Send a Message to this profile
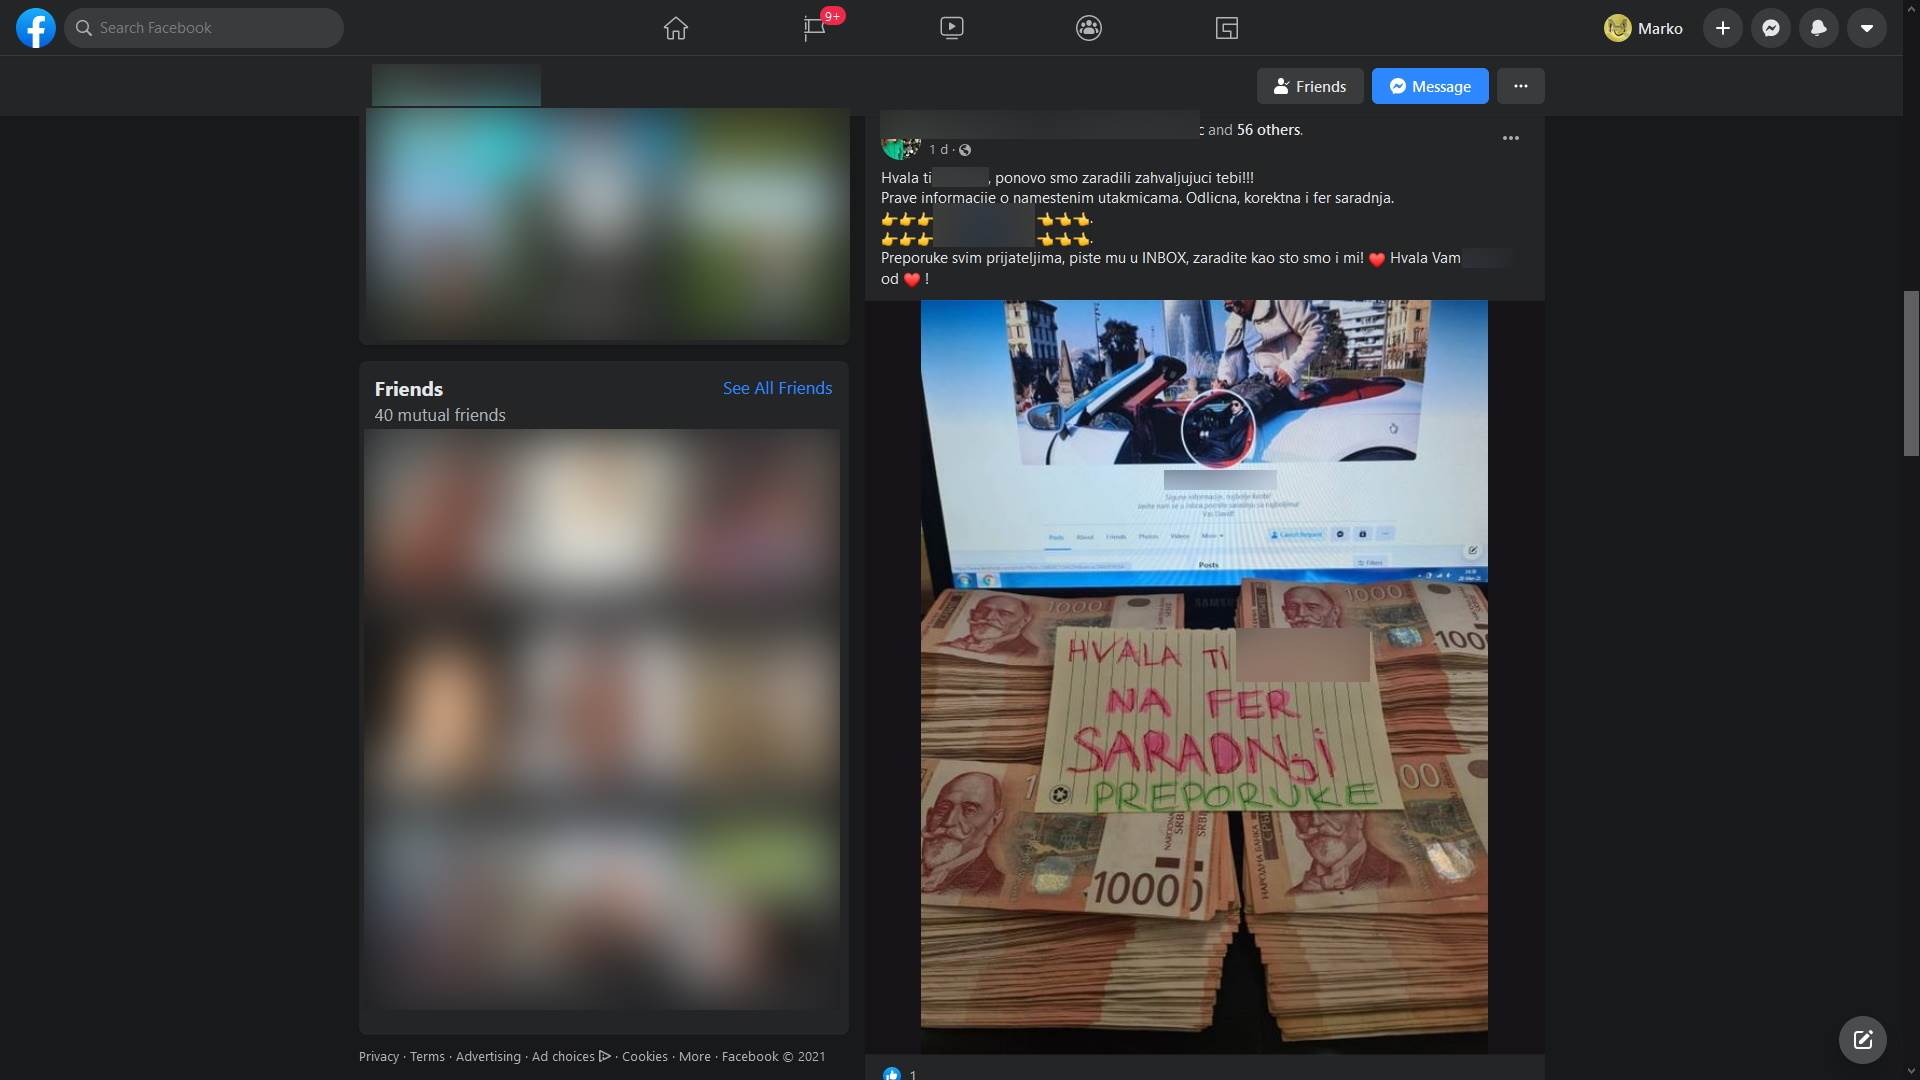This screenshot has height=1080, width=1920. click(1429, 86)
